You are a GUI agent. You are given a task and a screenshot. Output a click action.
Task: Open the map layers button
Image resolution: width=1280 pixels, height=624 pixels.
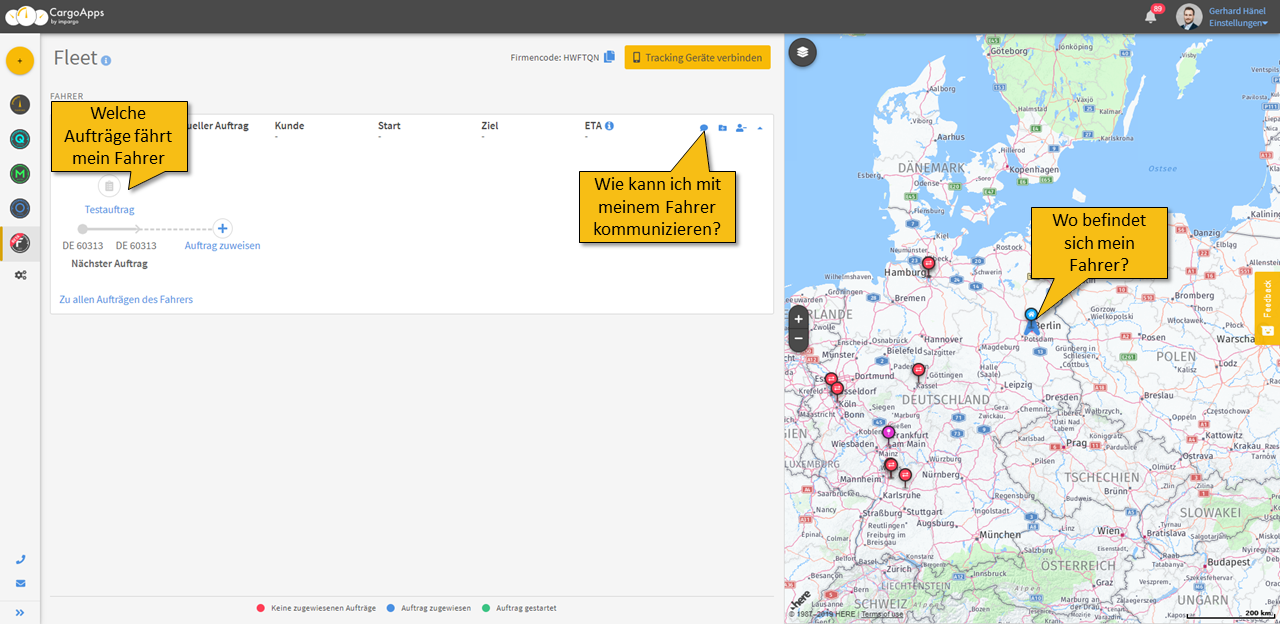[x=803, y=53]
